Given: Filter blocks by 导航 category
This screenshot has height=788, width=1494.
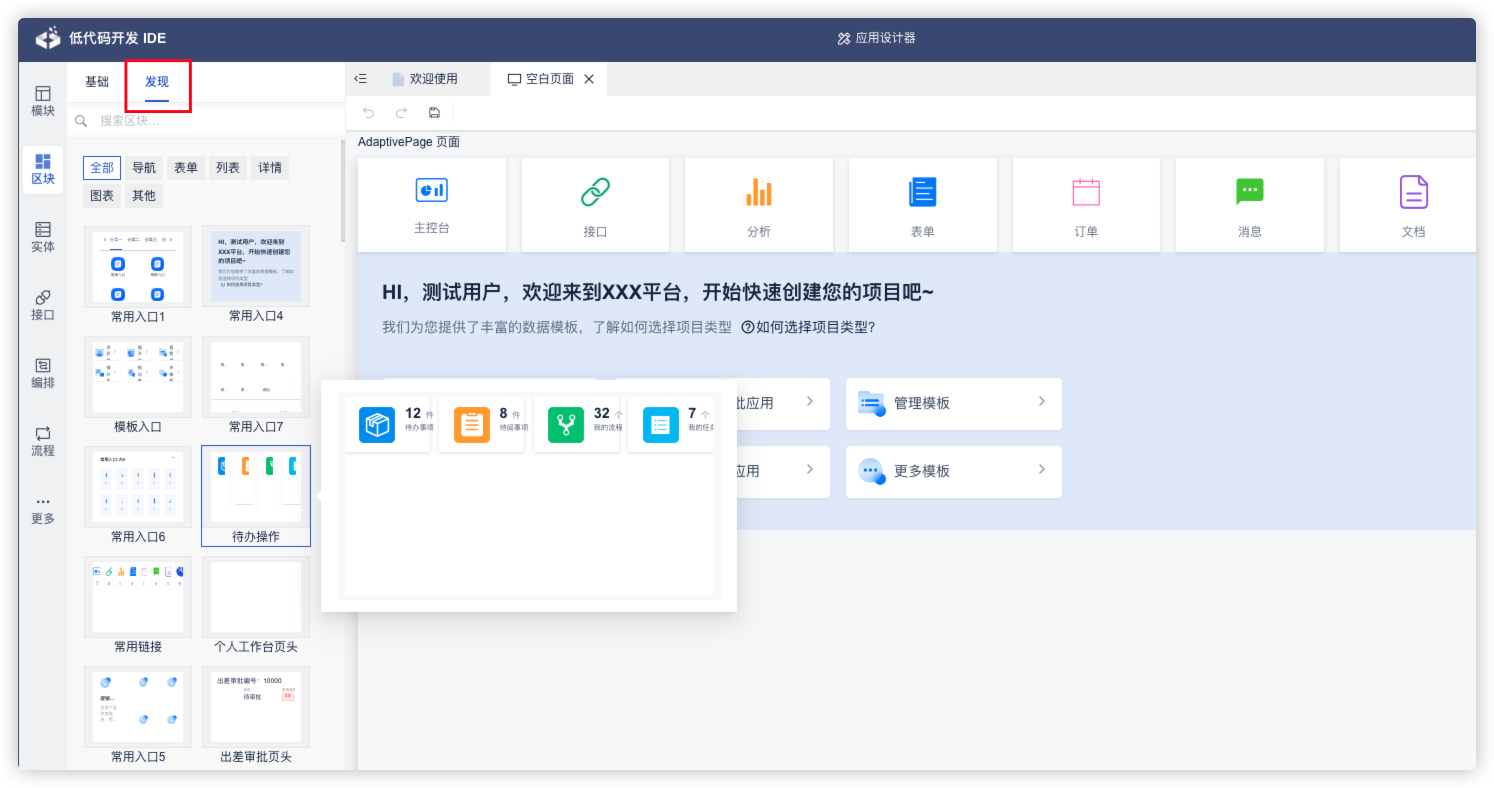Looking at the screenshot, I should [x=144, y=168].
